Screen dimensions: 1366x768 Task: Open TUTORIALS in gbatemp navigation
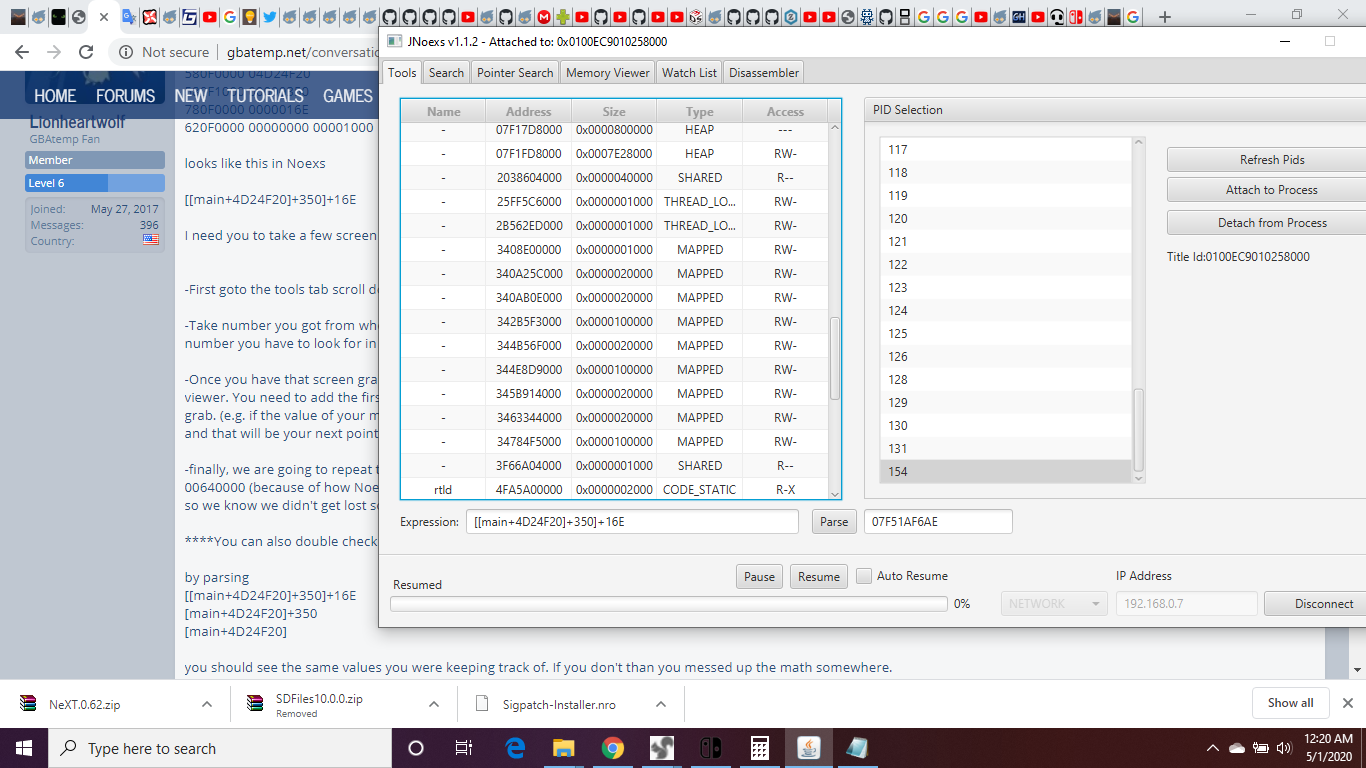pos(265,96)
